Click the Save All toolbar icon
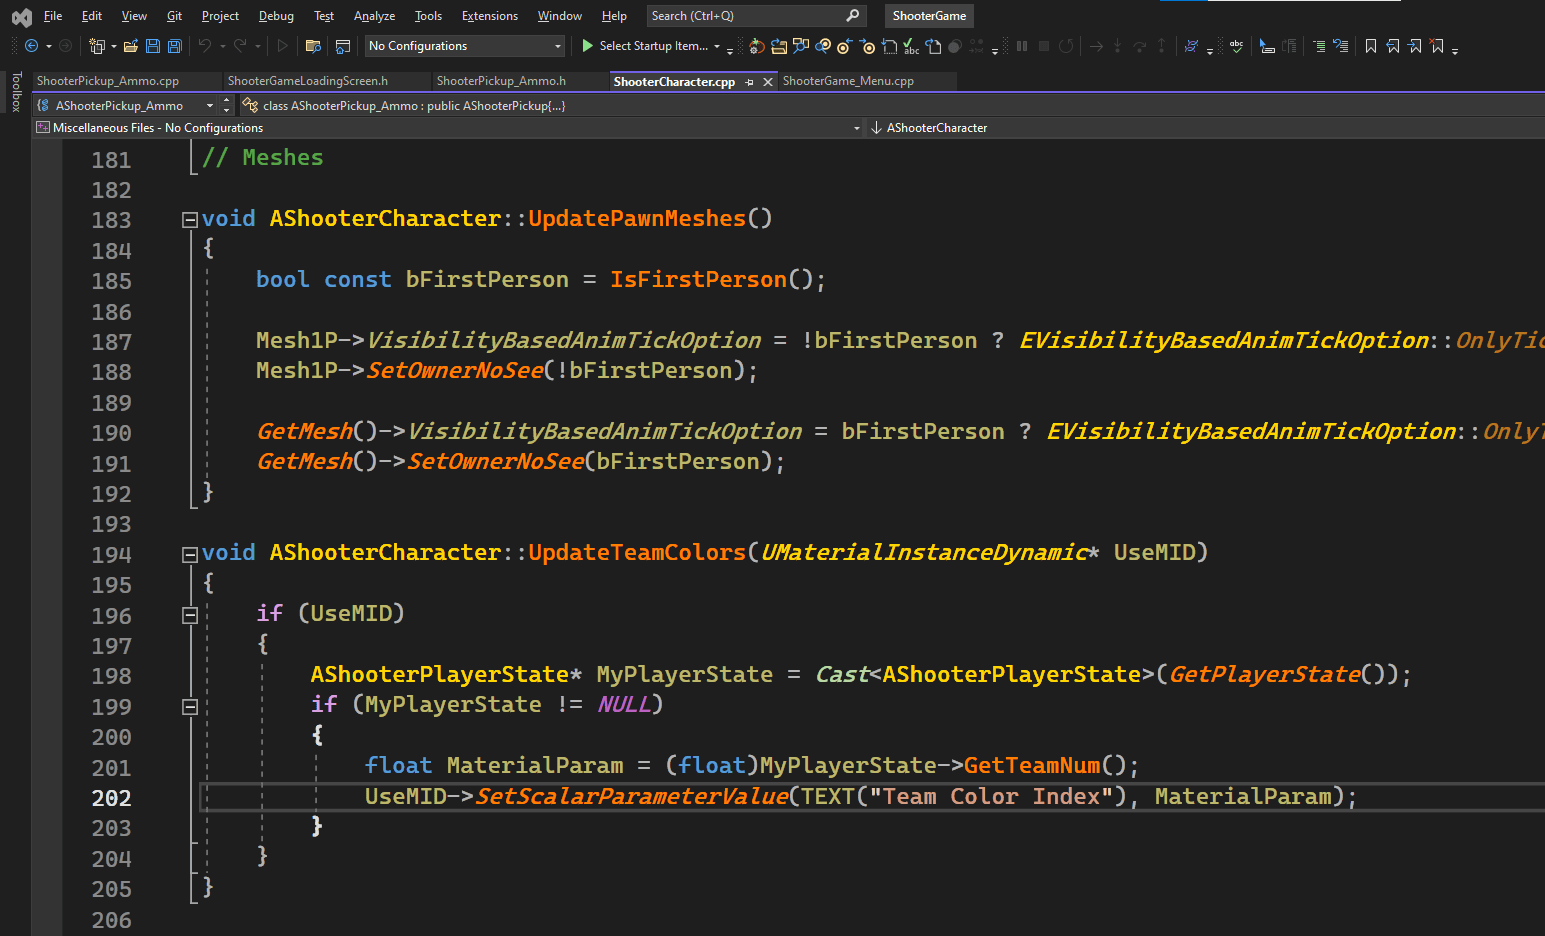1545x936 pixels. pos(175,46)
